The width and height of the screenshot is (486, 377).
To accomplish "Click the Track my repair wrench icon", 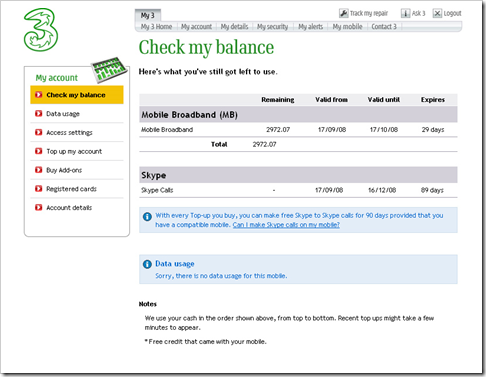I will [343, 13].
